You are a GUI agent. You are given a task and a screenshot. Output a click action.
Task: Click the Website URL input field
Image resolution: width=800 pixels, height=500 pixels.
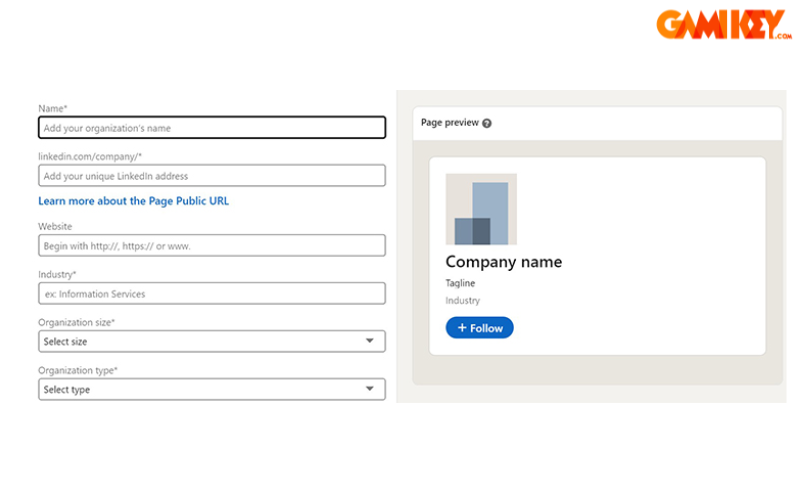[x=212, y=245]
